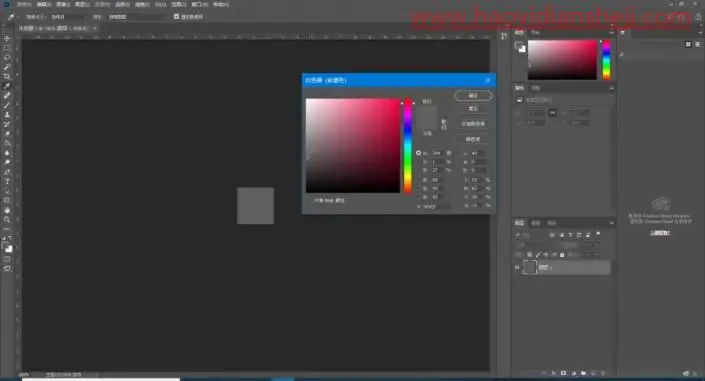This screenshot has width=705, height=381.
Task: Select the Healing Brush tool
Action: [x=7, y=95]
